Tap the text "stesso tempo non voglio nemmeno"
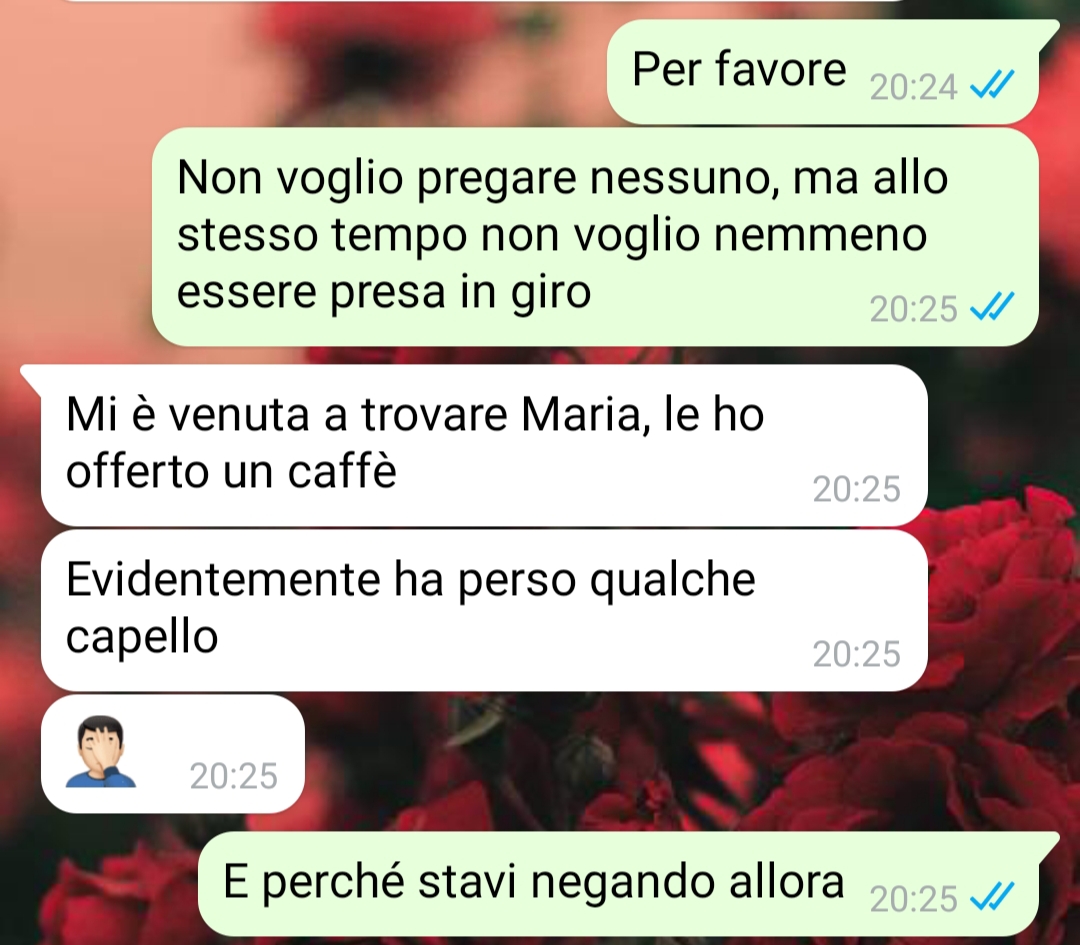Screen dimensions: 1080x945 point(552,236)
